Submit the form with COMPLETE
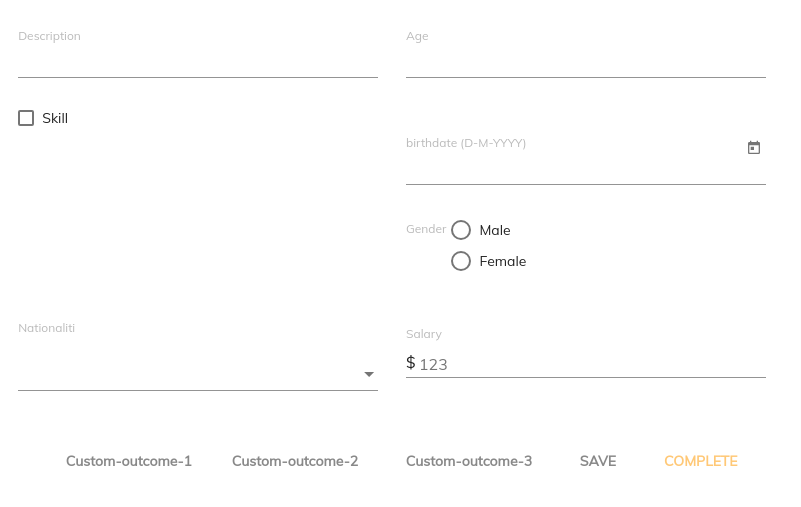This screenshot has width=801, height=507. click(701, 461)
